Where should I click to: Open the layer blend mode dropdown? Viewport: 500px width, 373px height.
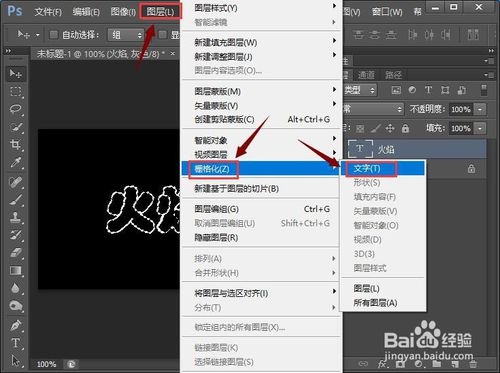click(x=373, y=109)
